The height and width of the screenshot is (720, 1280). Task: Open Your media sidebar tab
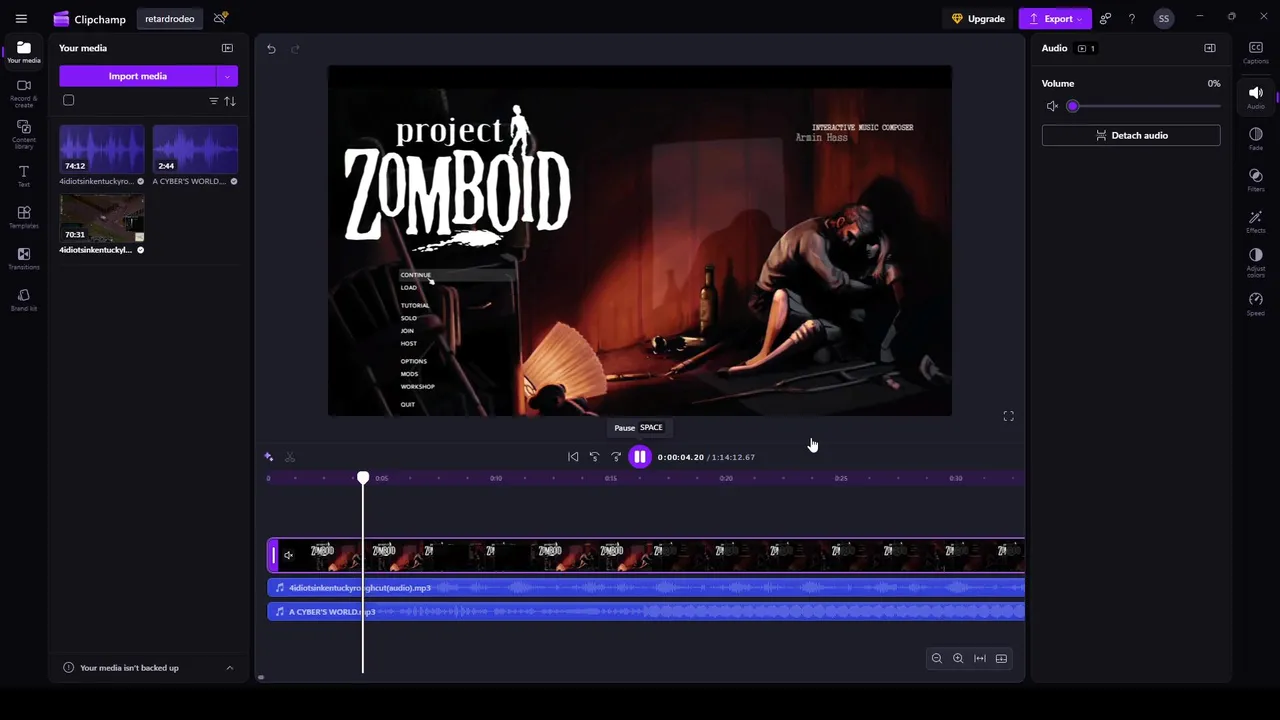pyautogui.click(x=24, y=53)
